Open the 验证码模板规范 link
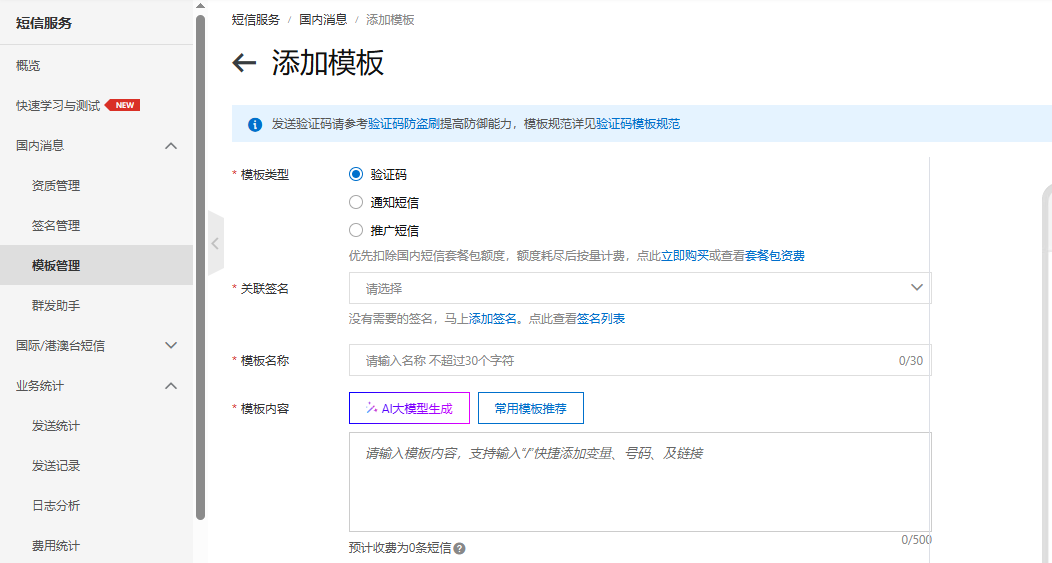The image size is (1052, 563). [637, 123]
